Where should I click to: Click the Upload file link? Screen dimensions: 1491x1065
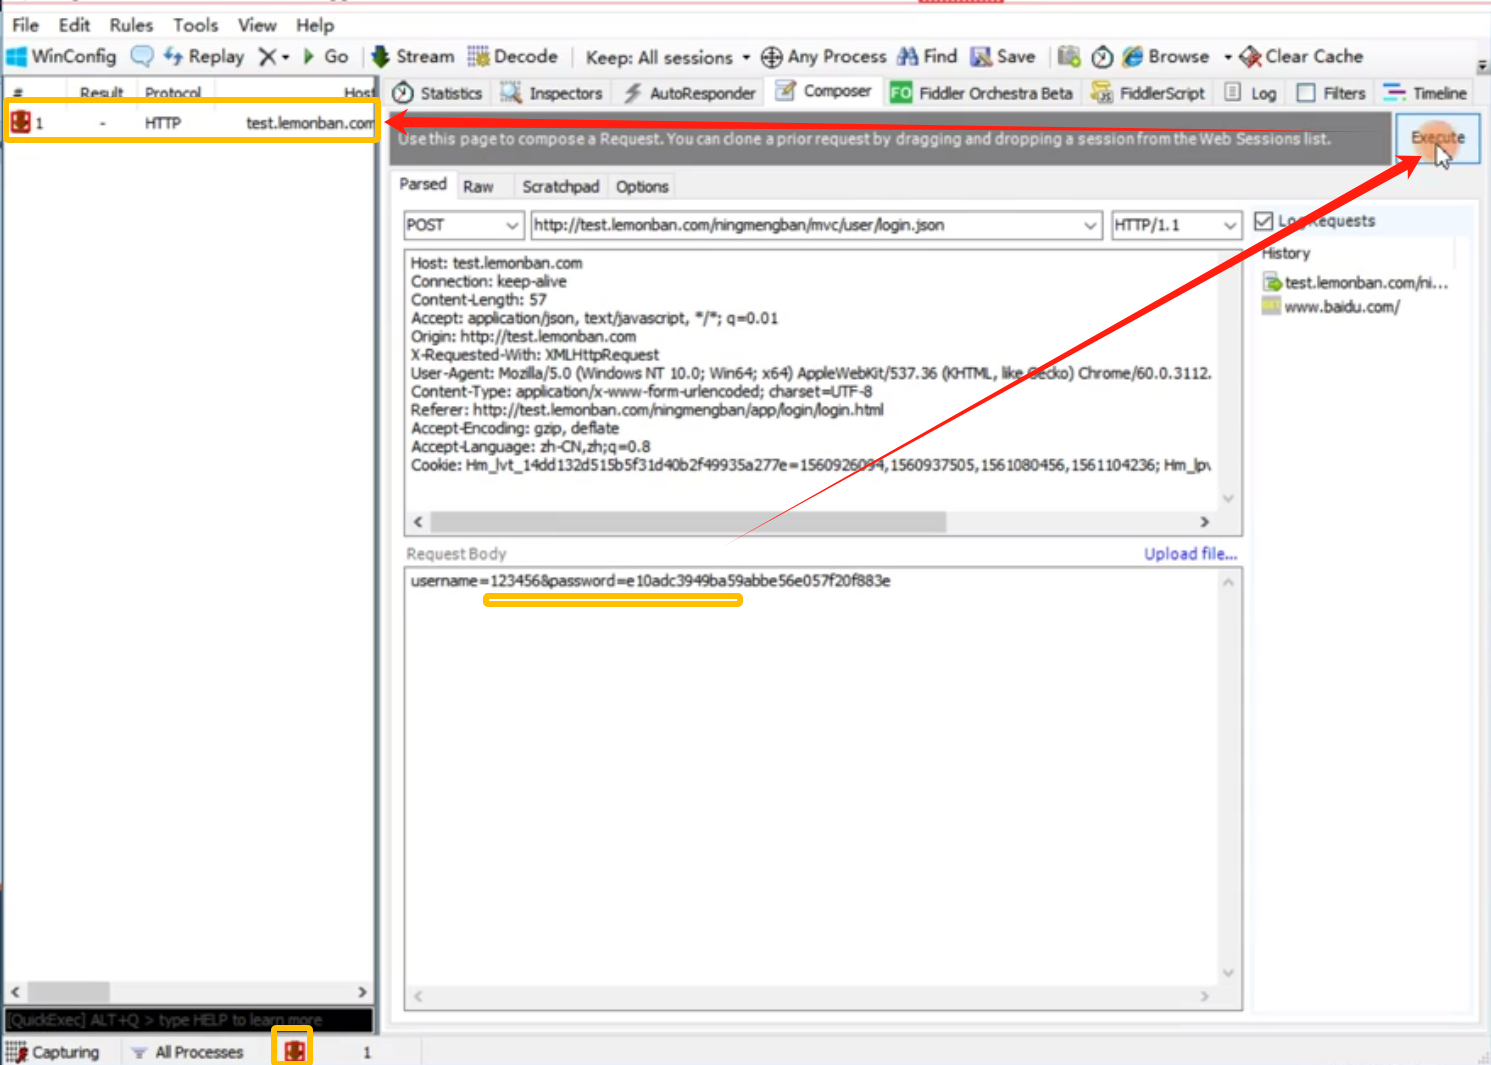coord(1190,554)
